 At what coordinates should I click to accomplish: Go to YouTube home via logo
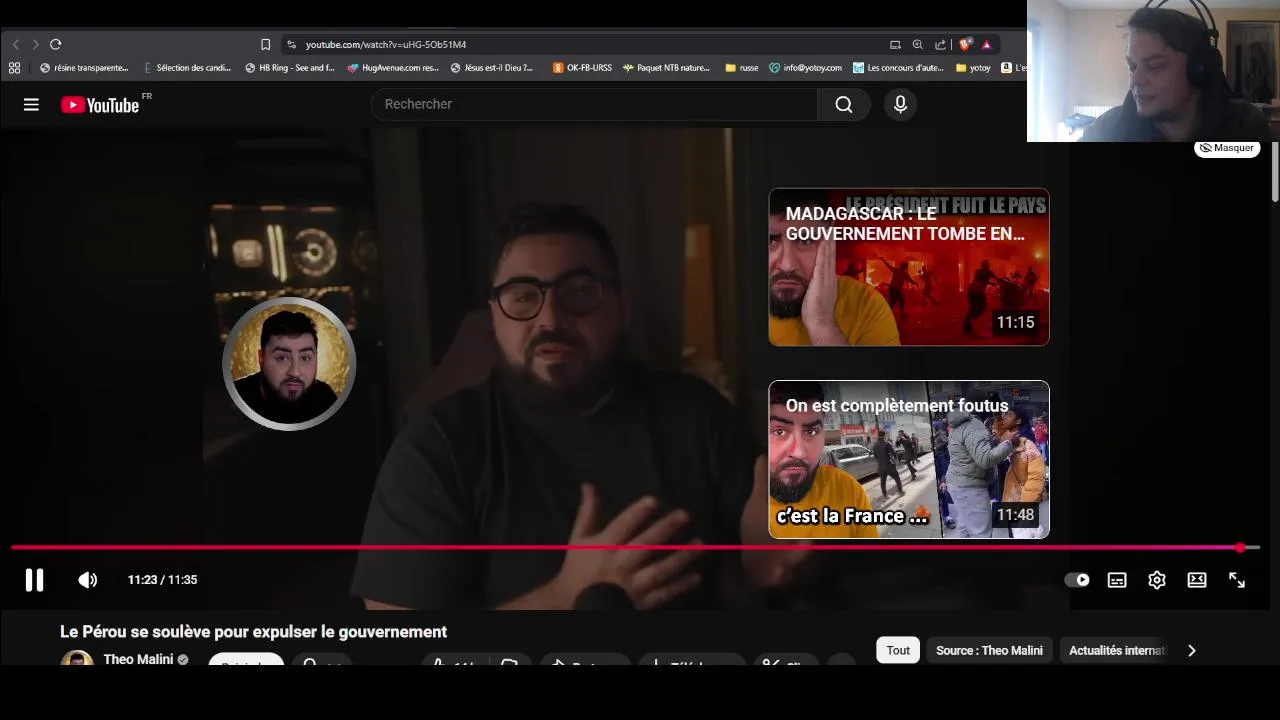[100, 105]
